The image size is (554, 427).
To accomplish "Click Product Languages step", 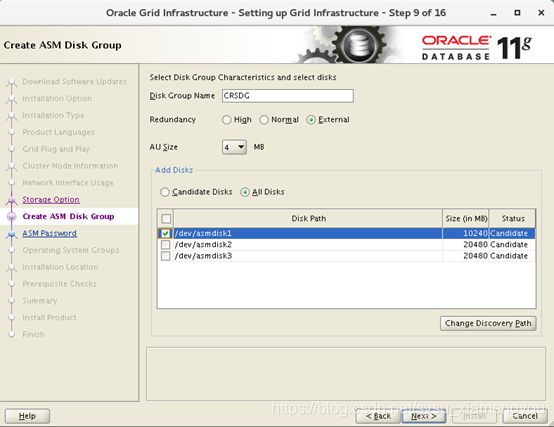I will pyautogui.click(x=58, y=132).
